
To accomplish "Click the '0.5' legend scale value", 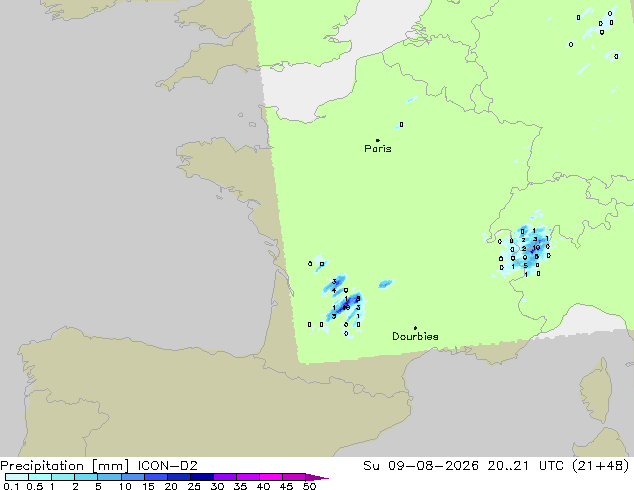I will (35, 486).
